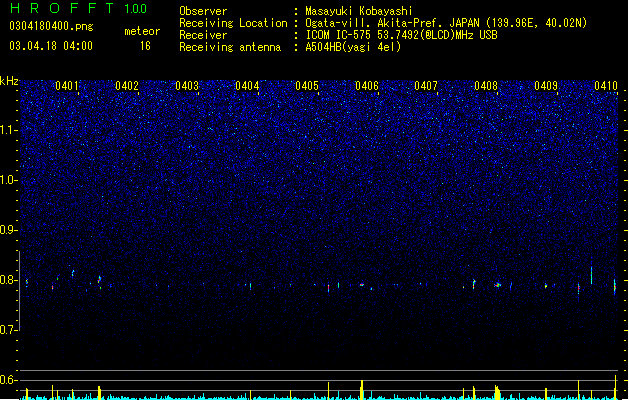
Task: Click the meteor count value 16
Action: [x=145, y=46]
